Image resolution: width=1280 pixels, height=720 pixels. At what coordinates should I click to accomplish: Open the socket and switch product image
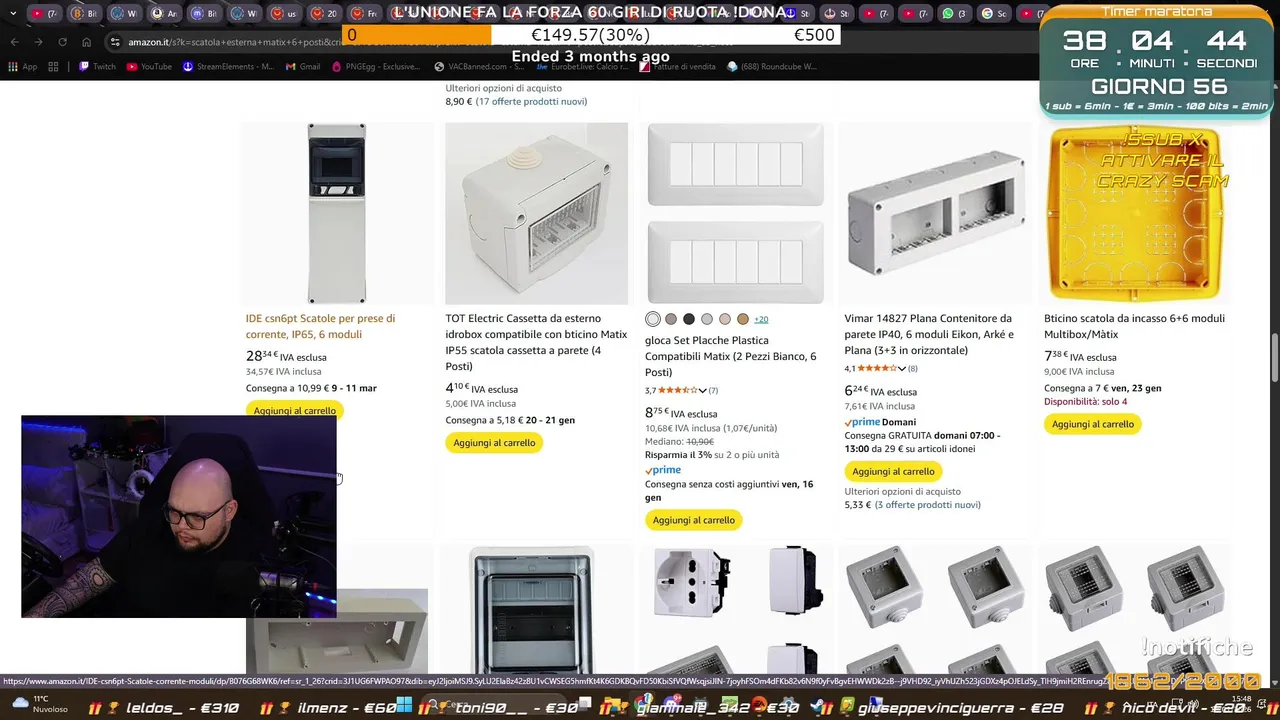point(735,608)
